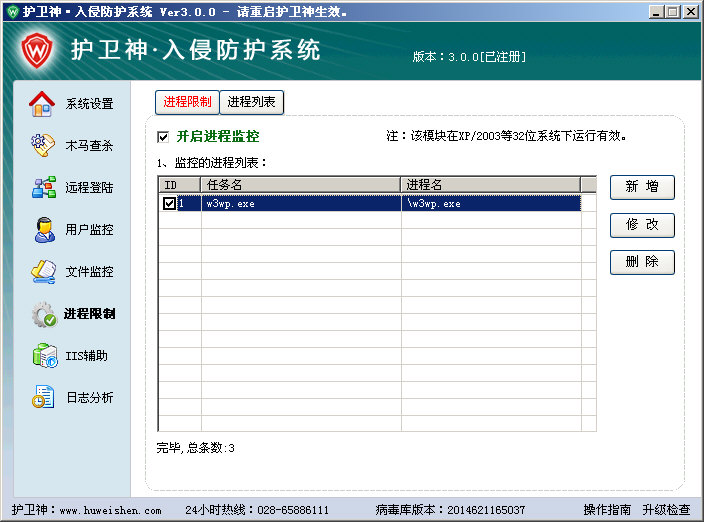The height and width of the screenshot is (522, 704).
Task: Open the 用户监控 person icon
Action: click(44, 229)
